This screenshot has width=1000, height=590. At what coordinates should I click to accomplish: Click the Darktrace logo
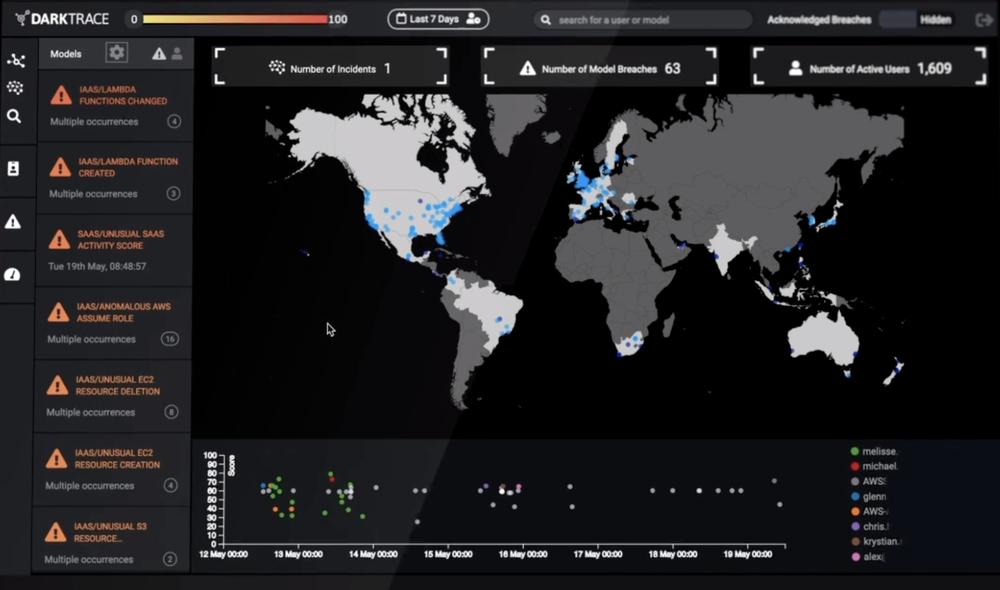pos(62,18)
